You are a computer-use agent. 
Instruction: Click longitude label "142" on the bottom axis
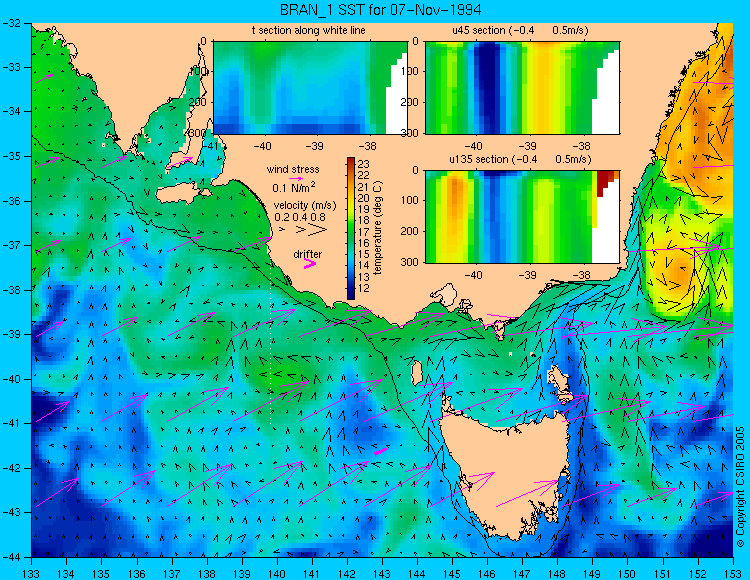347,574
